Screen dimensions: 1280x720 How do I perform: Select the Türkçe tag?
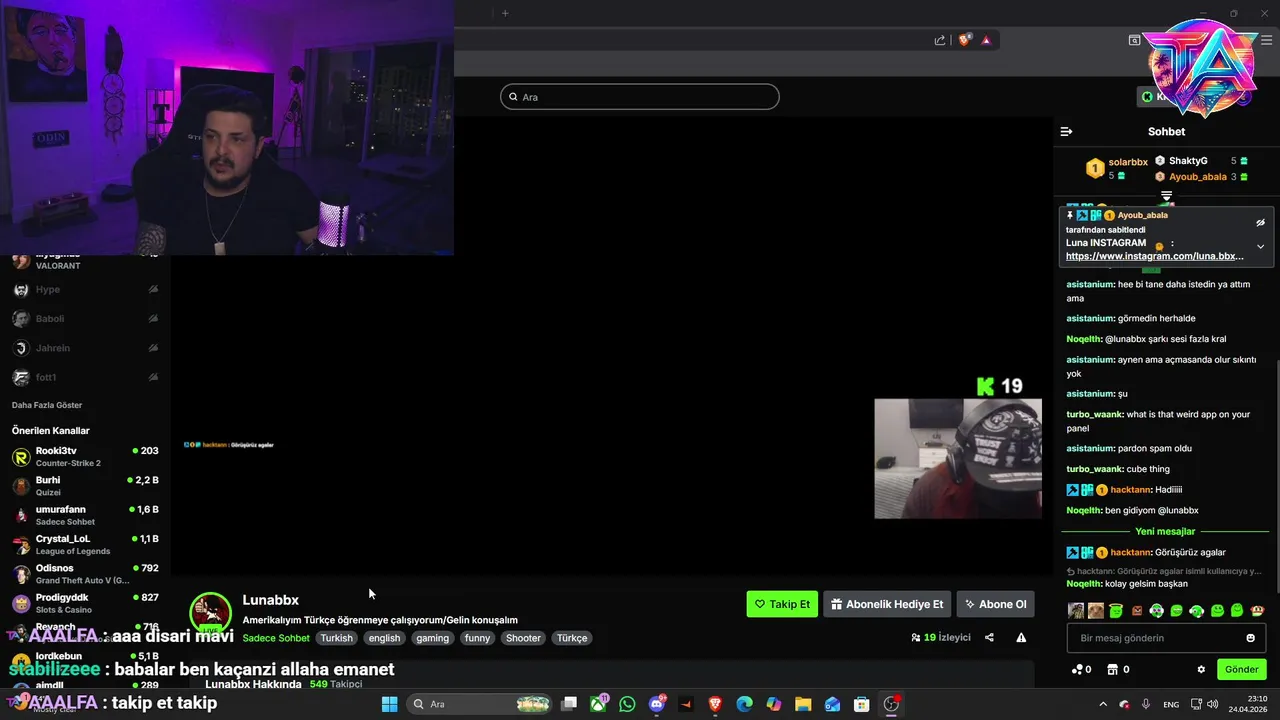click(572, 638)
